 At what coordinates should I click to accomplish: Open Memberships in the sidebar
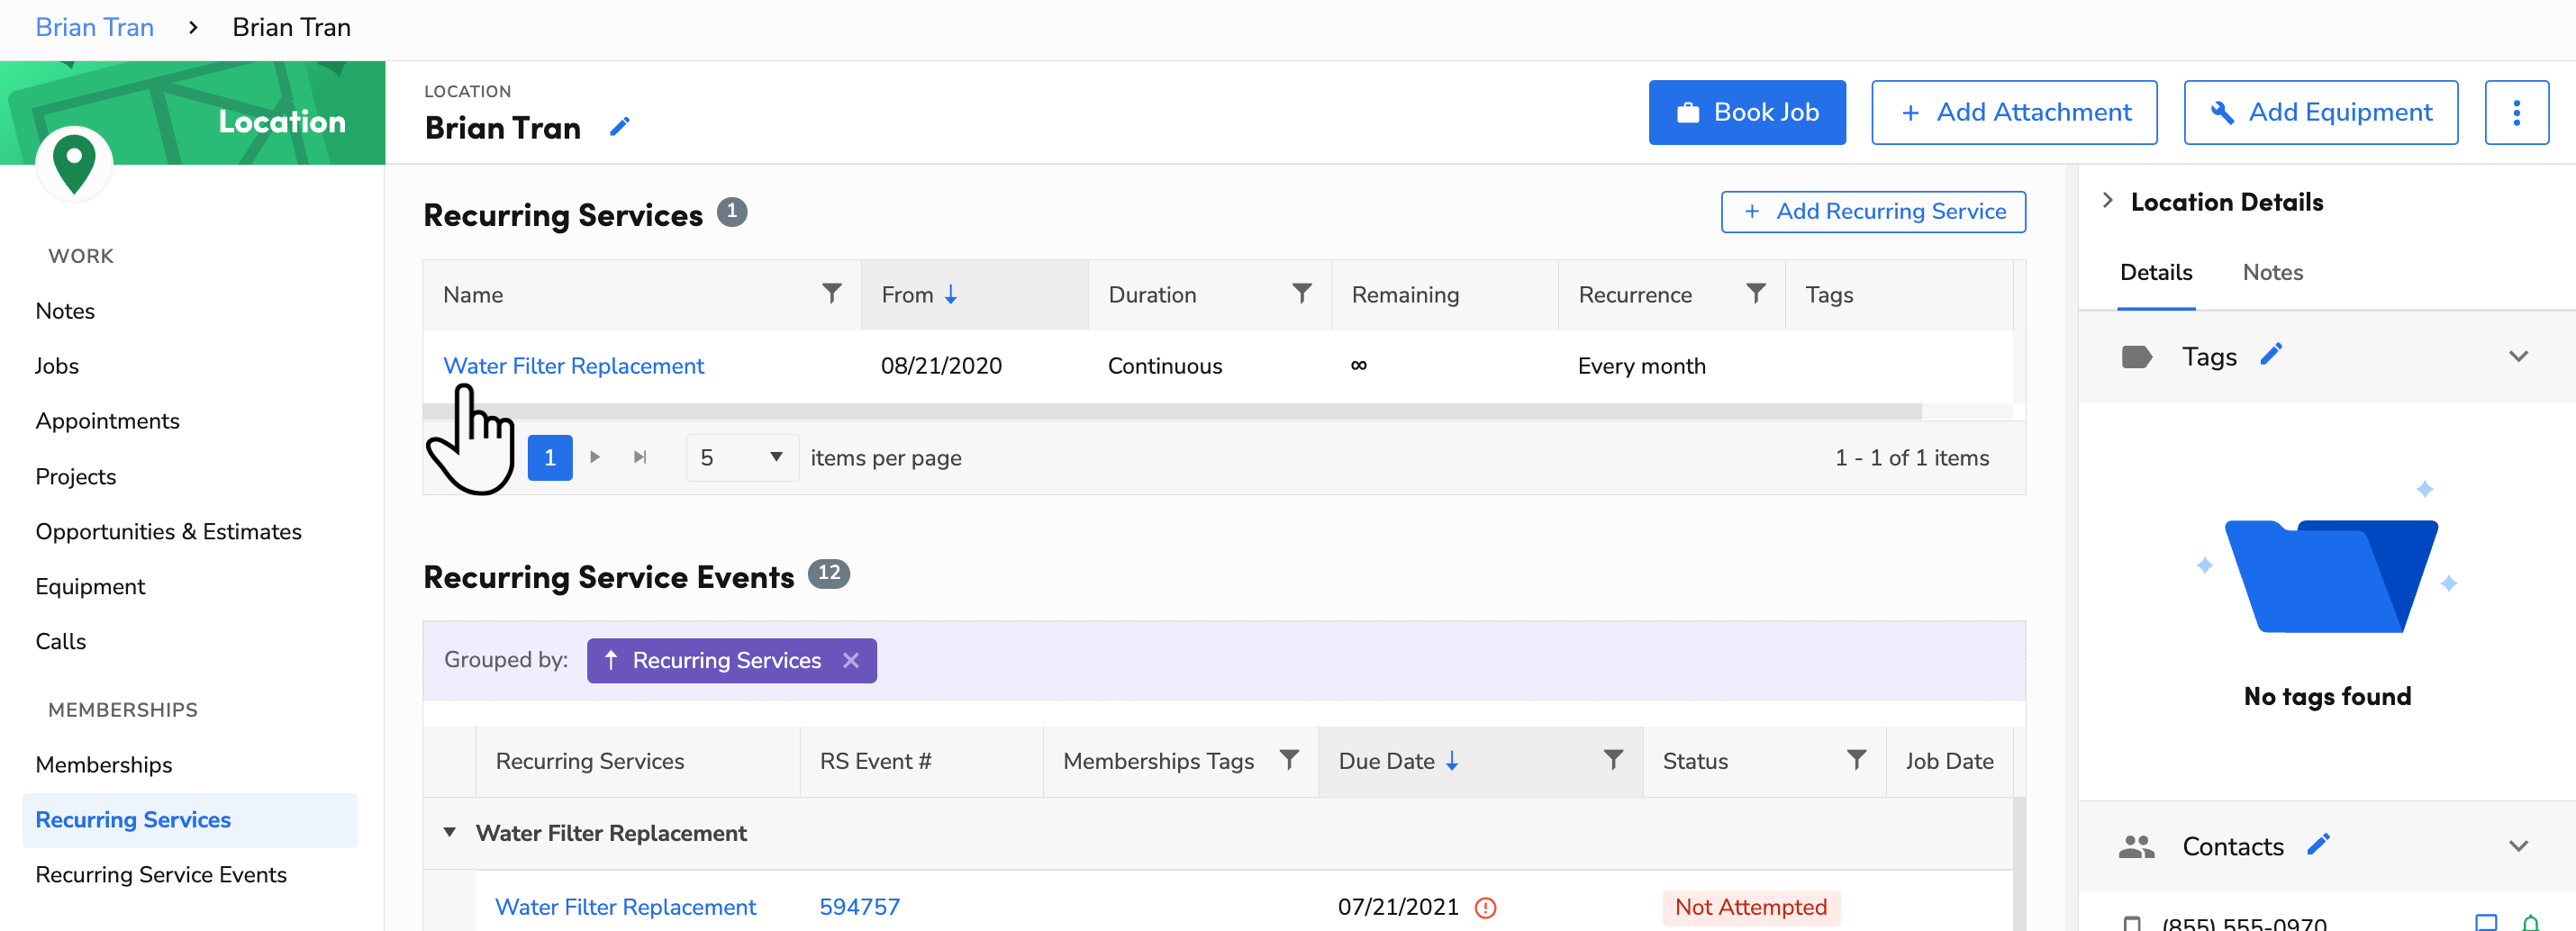point(104,764)
